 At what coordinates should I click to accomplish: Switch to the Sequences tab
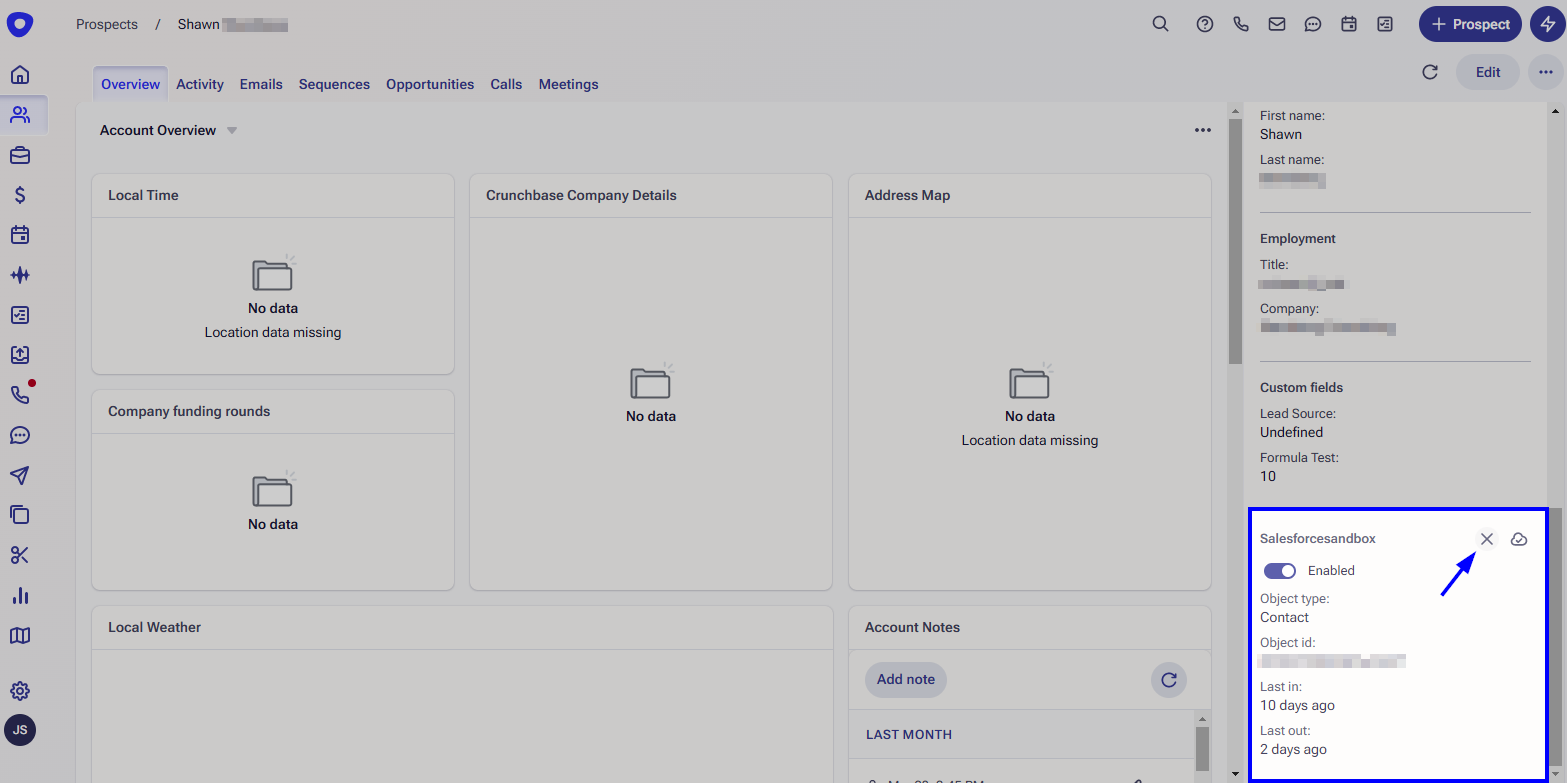[x=334, y=84]
